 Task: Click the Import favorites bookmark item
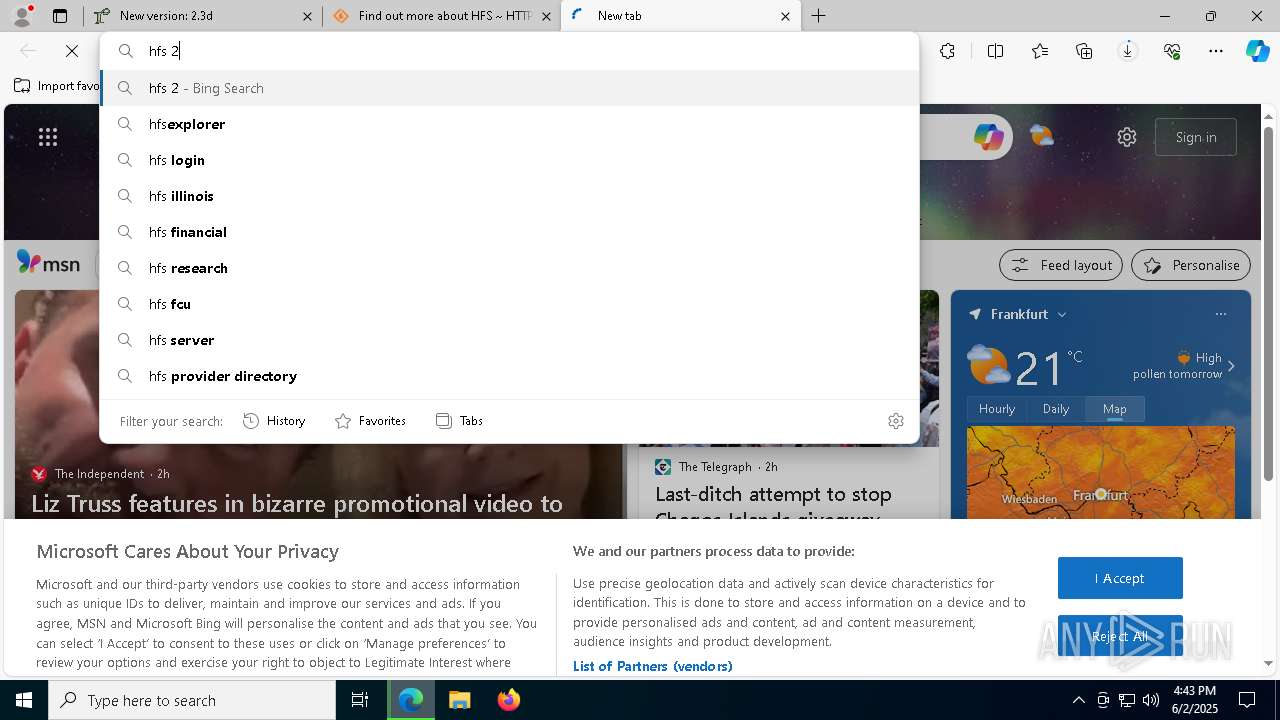[x=58, y=86]
